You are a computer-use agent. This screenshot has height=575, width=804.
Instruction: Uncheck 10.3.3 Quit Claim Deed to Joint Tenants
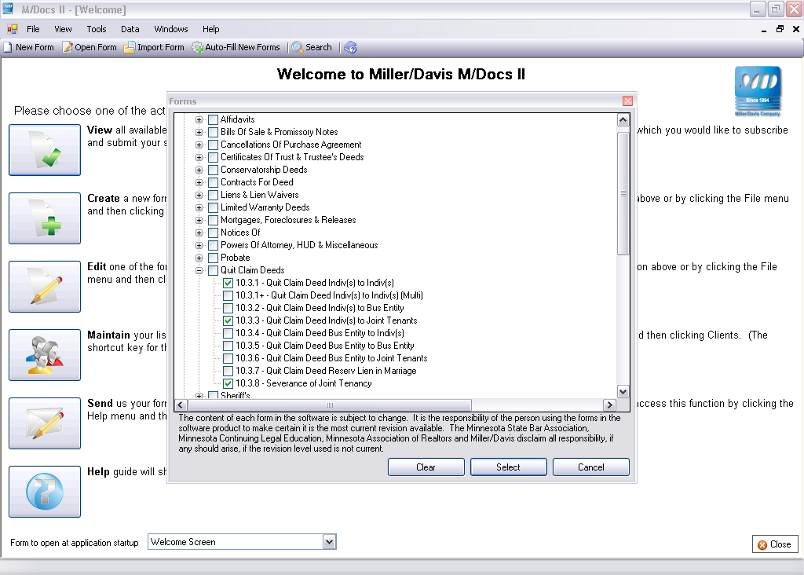228,321
